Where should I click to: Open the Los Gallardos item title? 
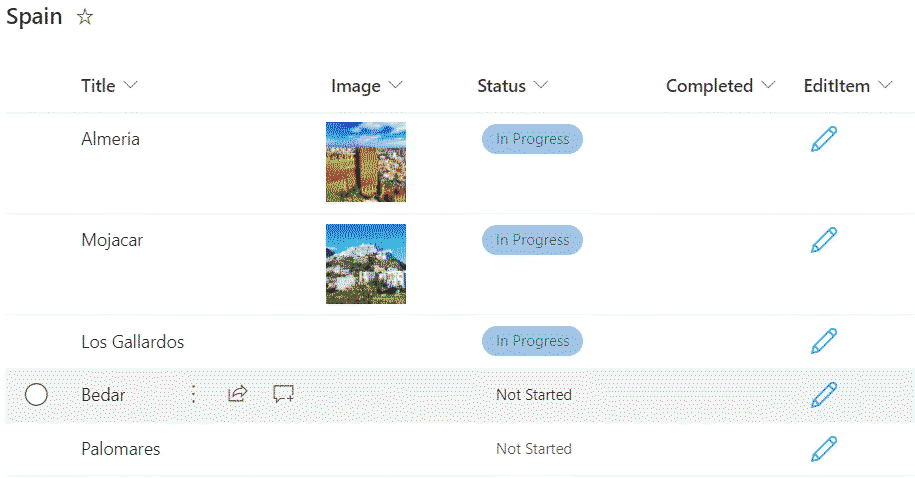click(132, 341)
